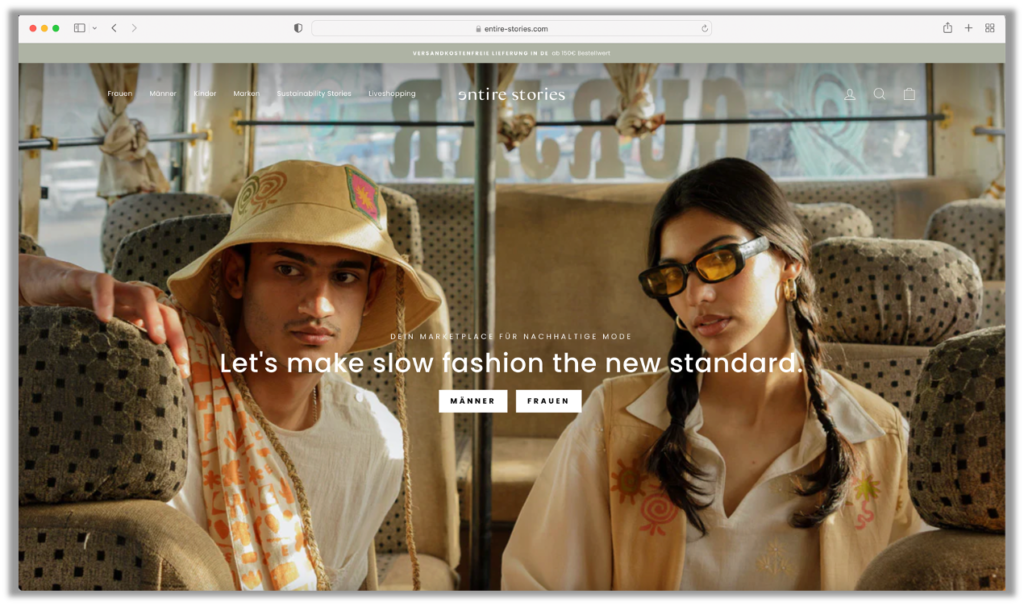
Task: Open the Männer navigation menu
Action: click(x=163, y=94)
